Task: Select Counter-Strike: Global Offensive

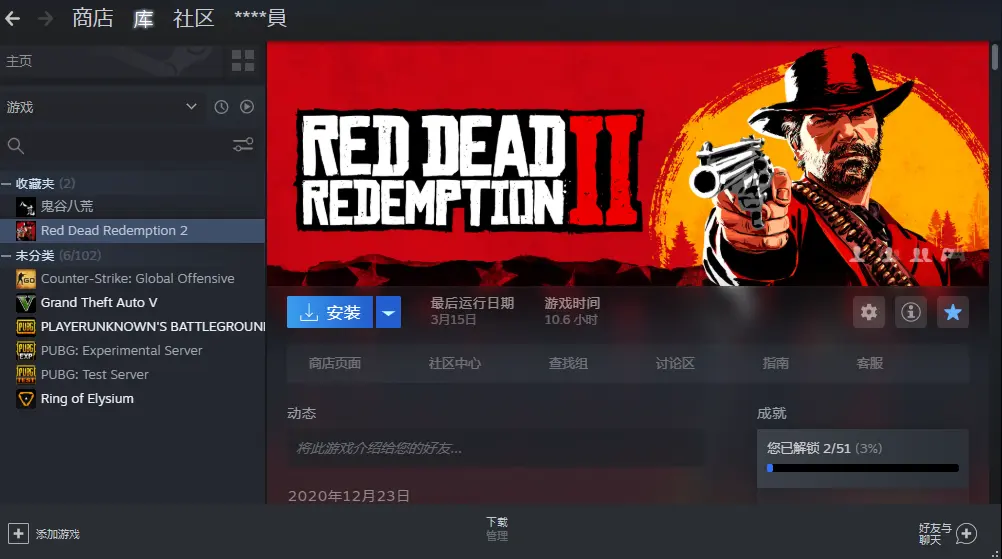Action: point(132,279)
